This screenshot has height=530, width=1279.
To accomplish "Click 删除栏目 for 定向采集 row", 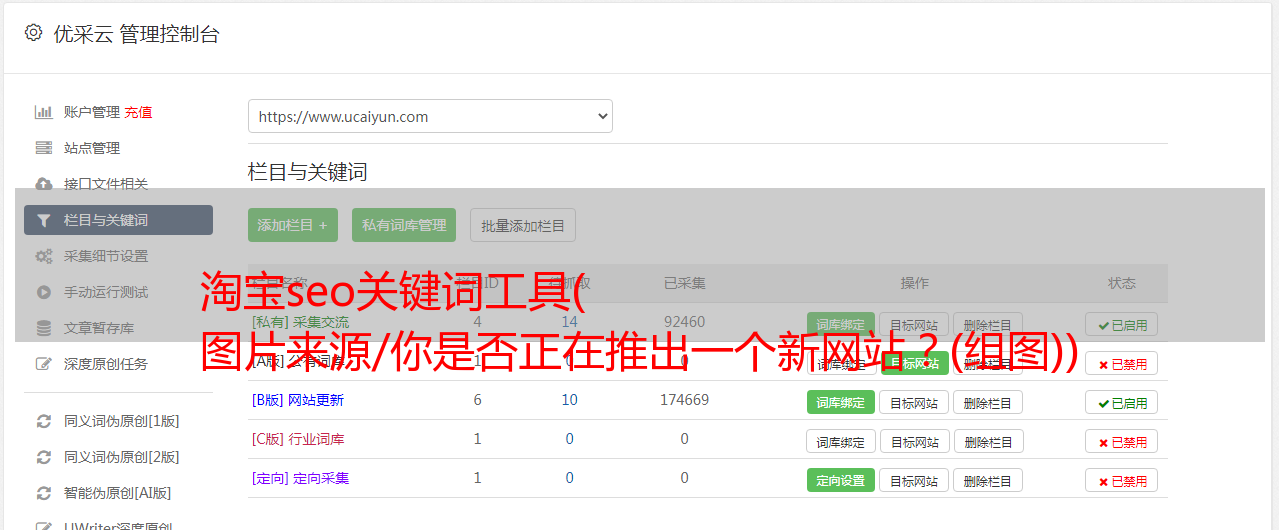I will tap(988, 481).
